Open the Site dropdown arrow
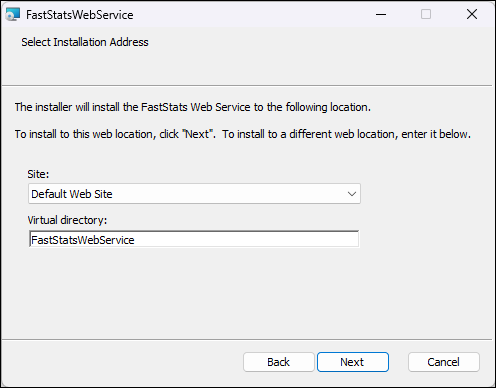The image size is (496, 388). coord(352,194)
